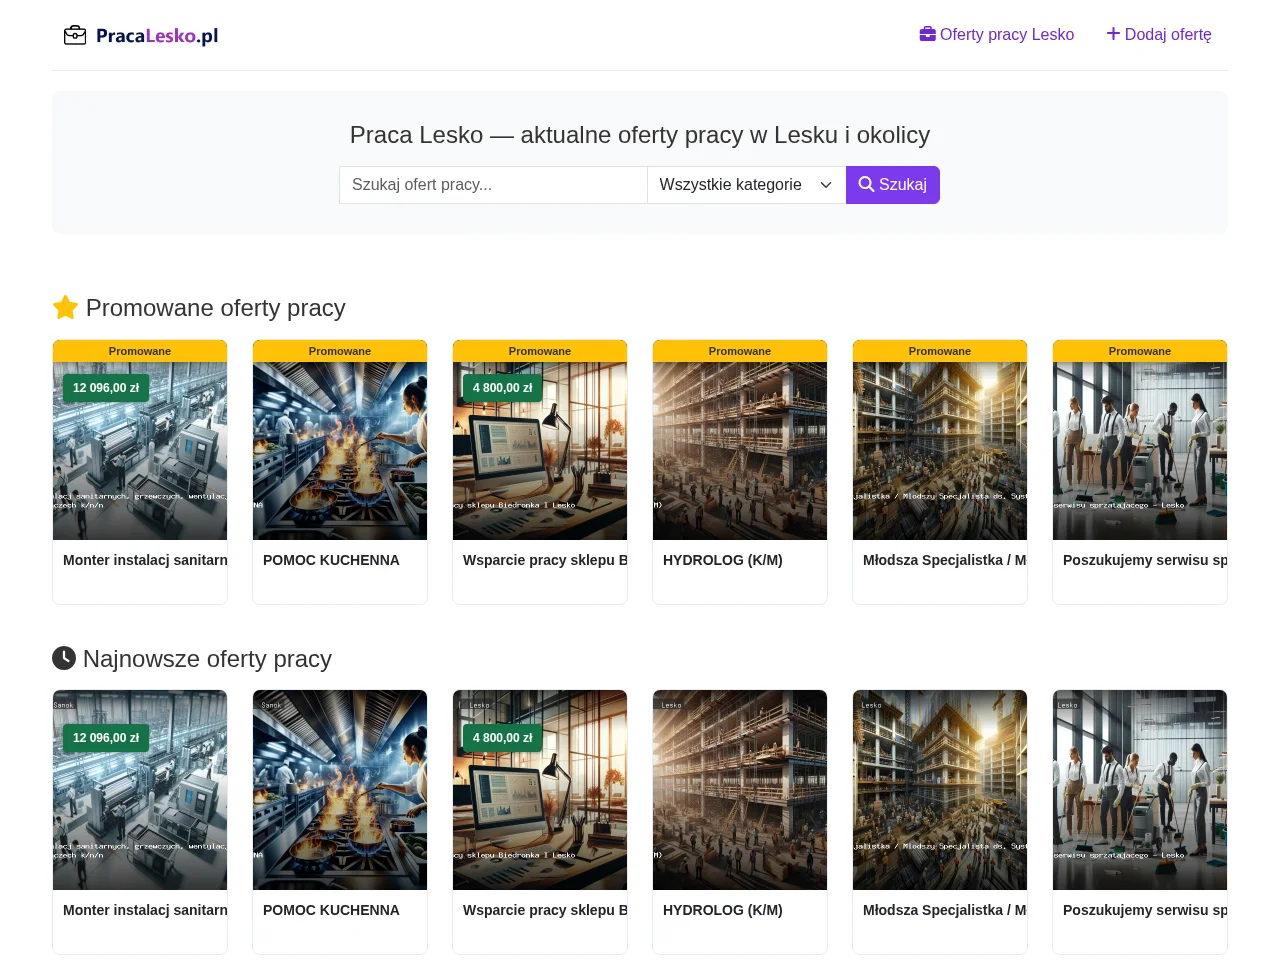The height and width of the screenshot is (960, 1280).
Task: Click newest Monter instalacji sanitarnych title
Action: pos(145,910)
